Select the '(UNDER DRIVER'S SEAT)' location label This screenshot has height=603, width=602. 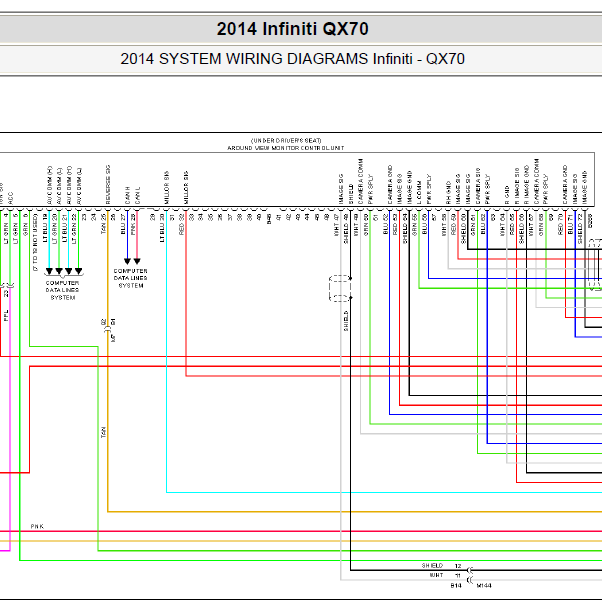point(286,141)
